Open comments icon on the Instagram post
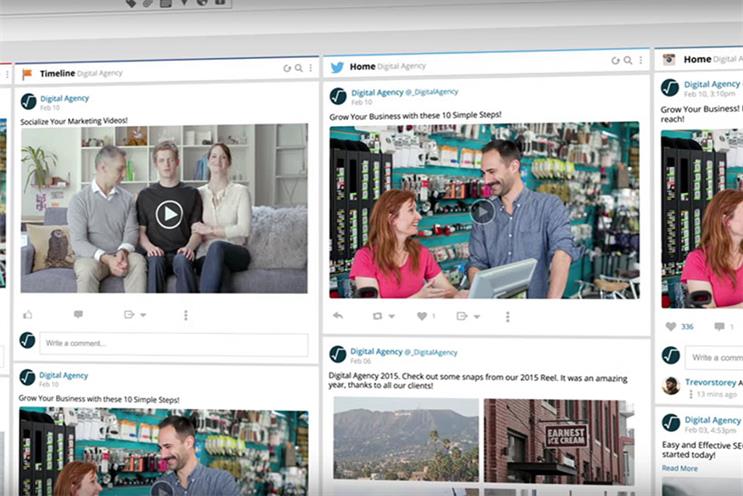This screenshot has width=743, height=496. click(719, 326)
